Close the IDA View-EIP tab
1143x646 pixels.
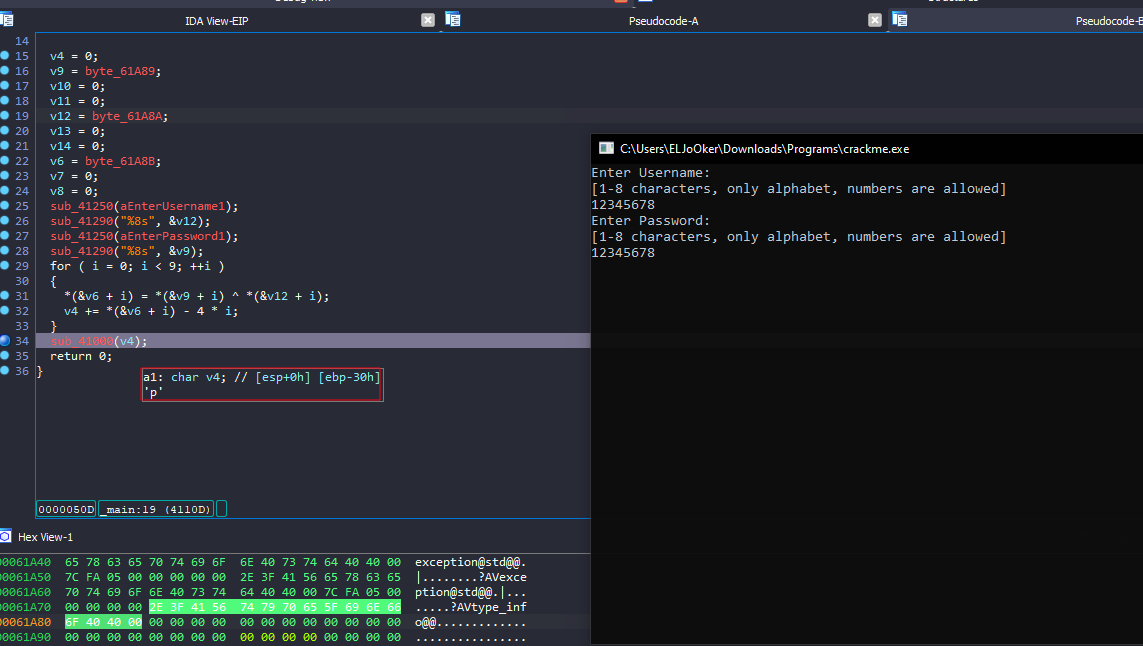coord(428,20)
